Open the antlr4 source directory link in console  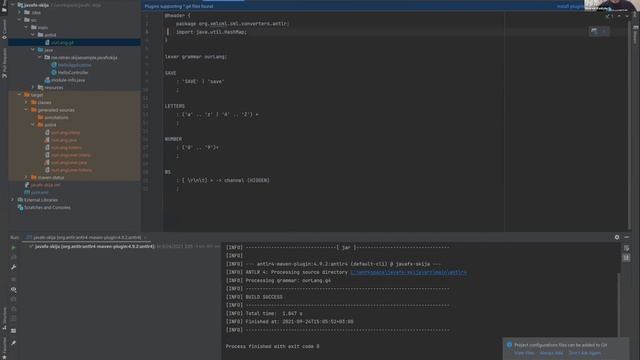409,272
